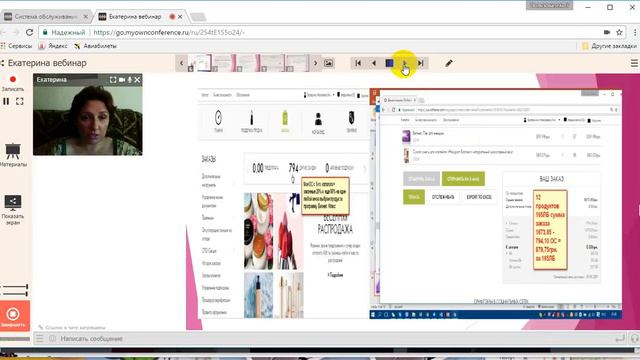Switch to the Система обслуживания browser tab
Viewport: 640px width, 360px height.
45,17
